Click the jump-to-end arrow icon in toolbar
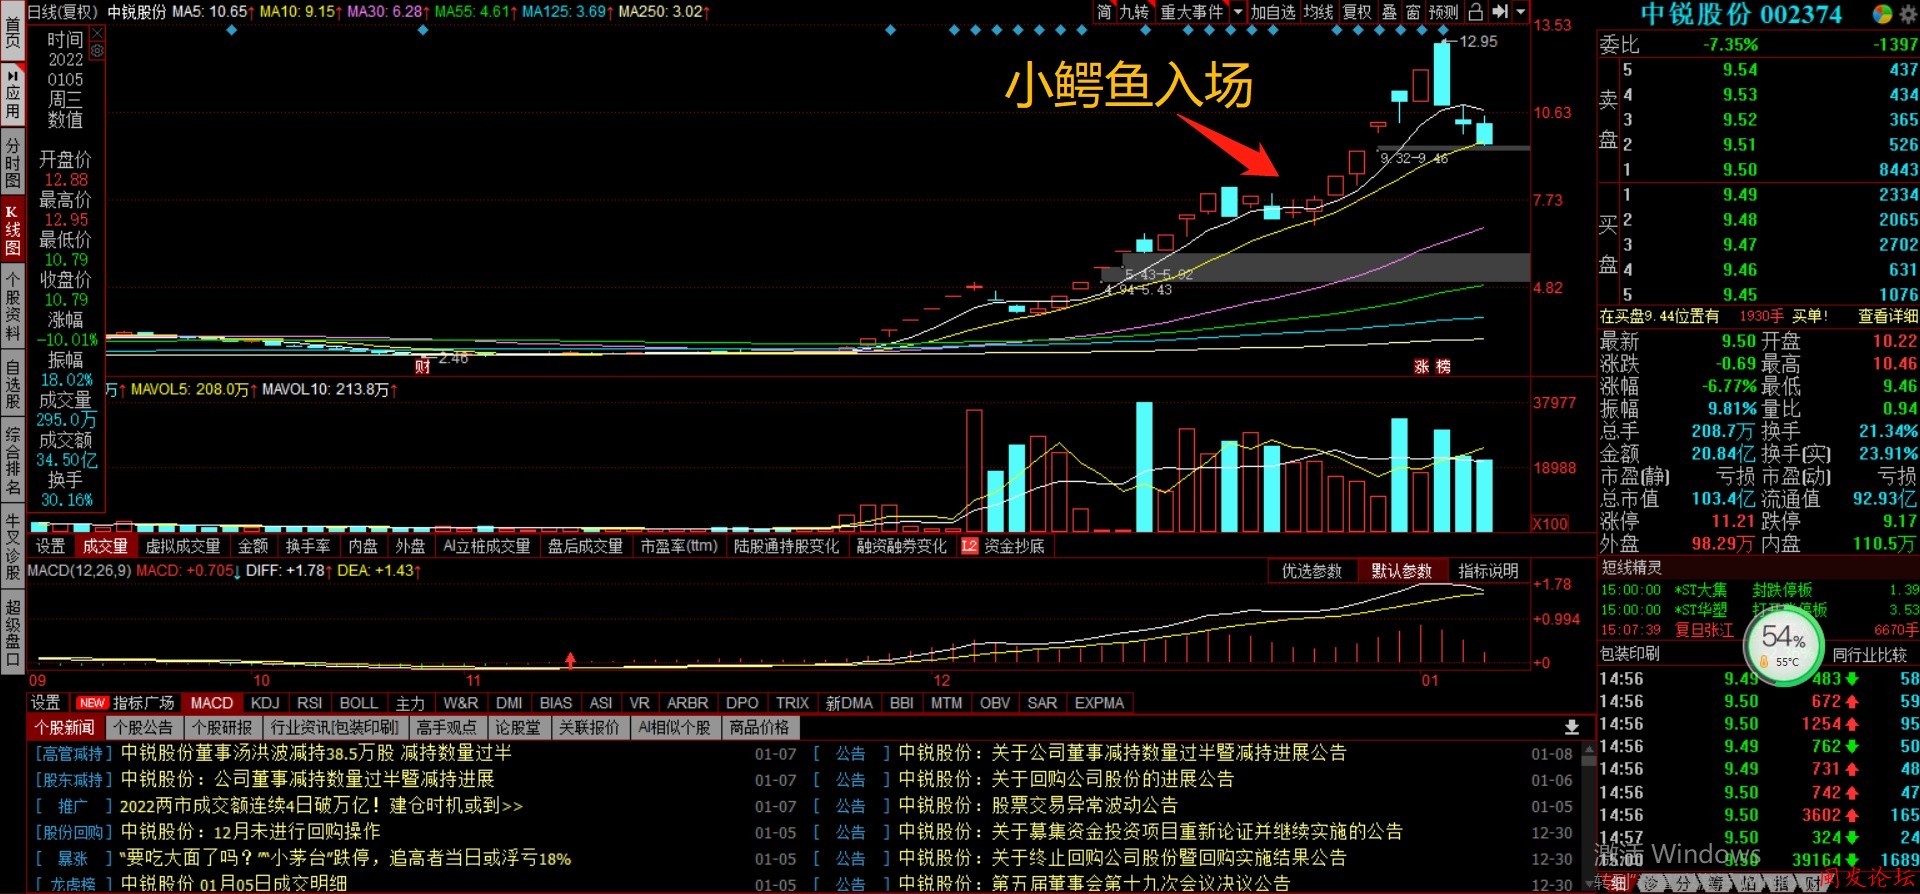Screen dimensions: 1920x894 pyautogui.click(x=1500, y=12)
